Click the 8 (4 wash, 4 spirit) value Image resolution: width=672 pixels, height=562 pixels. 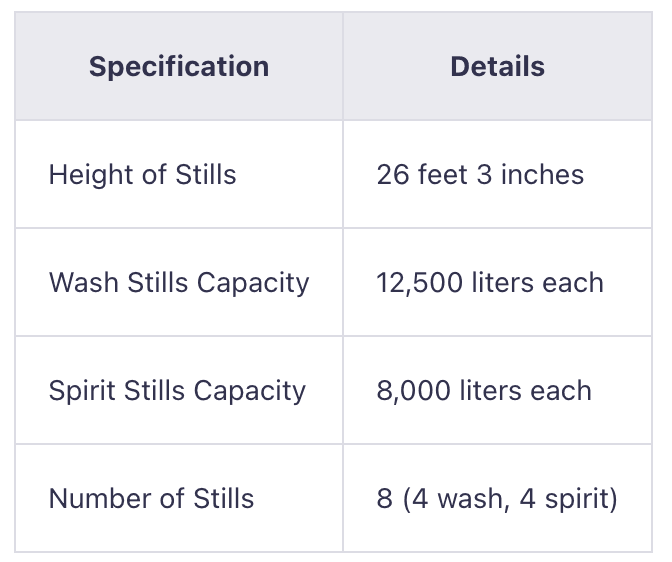coord(497,499)
